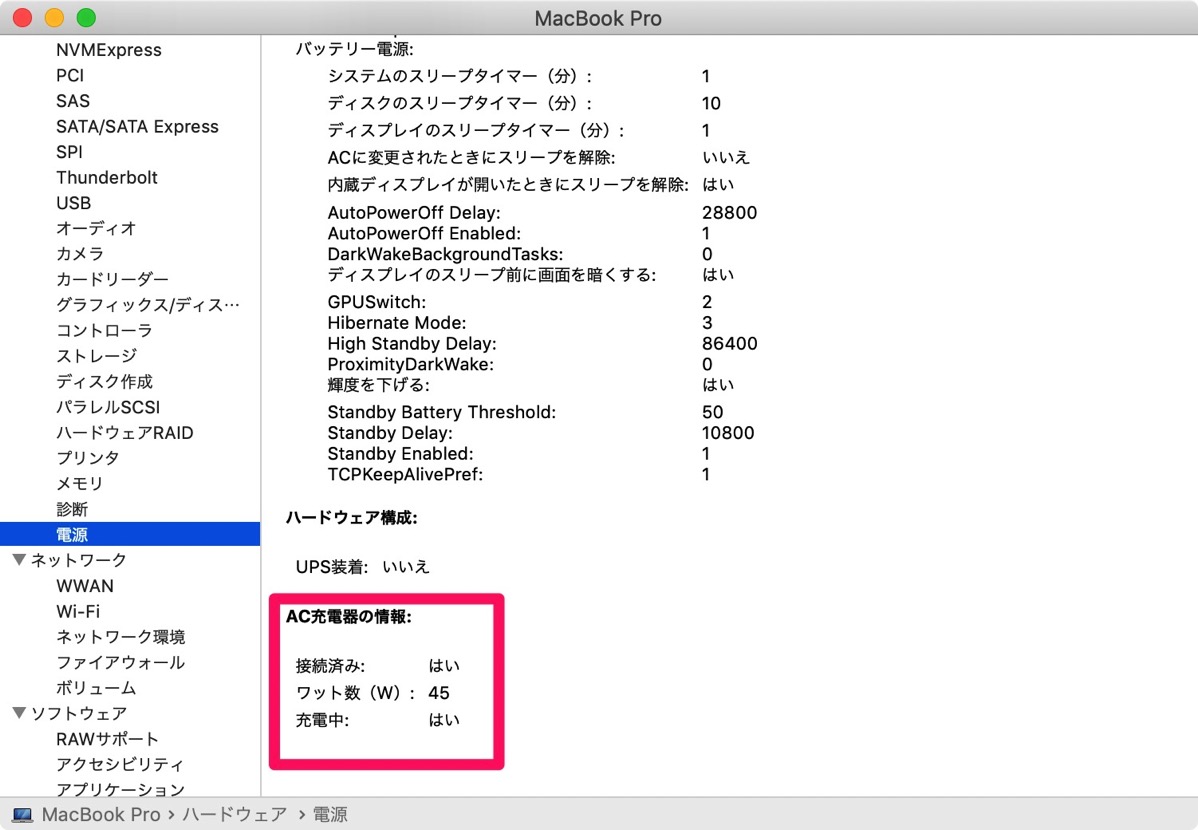Select the ソフトウェア category label

[79, 713]
